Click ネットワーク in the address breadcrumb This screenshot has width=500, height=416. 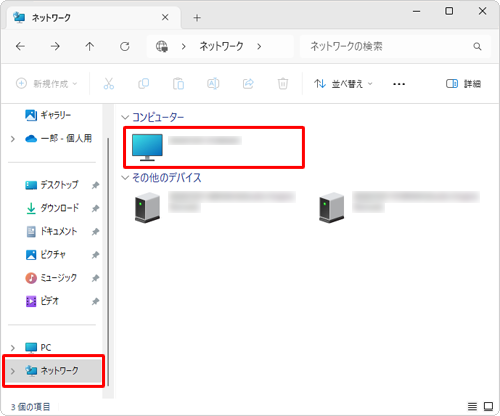click(221, 46)
